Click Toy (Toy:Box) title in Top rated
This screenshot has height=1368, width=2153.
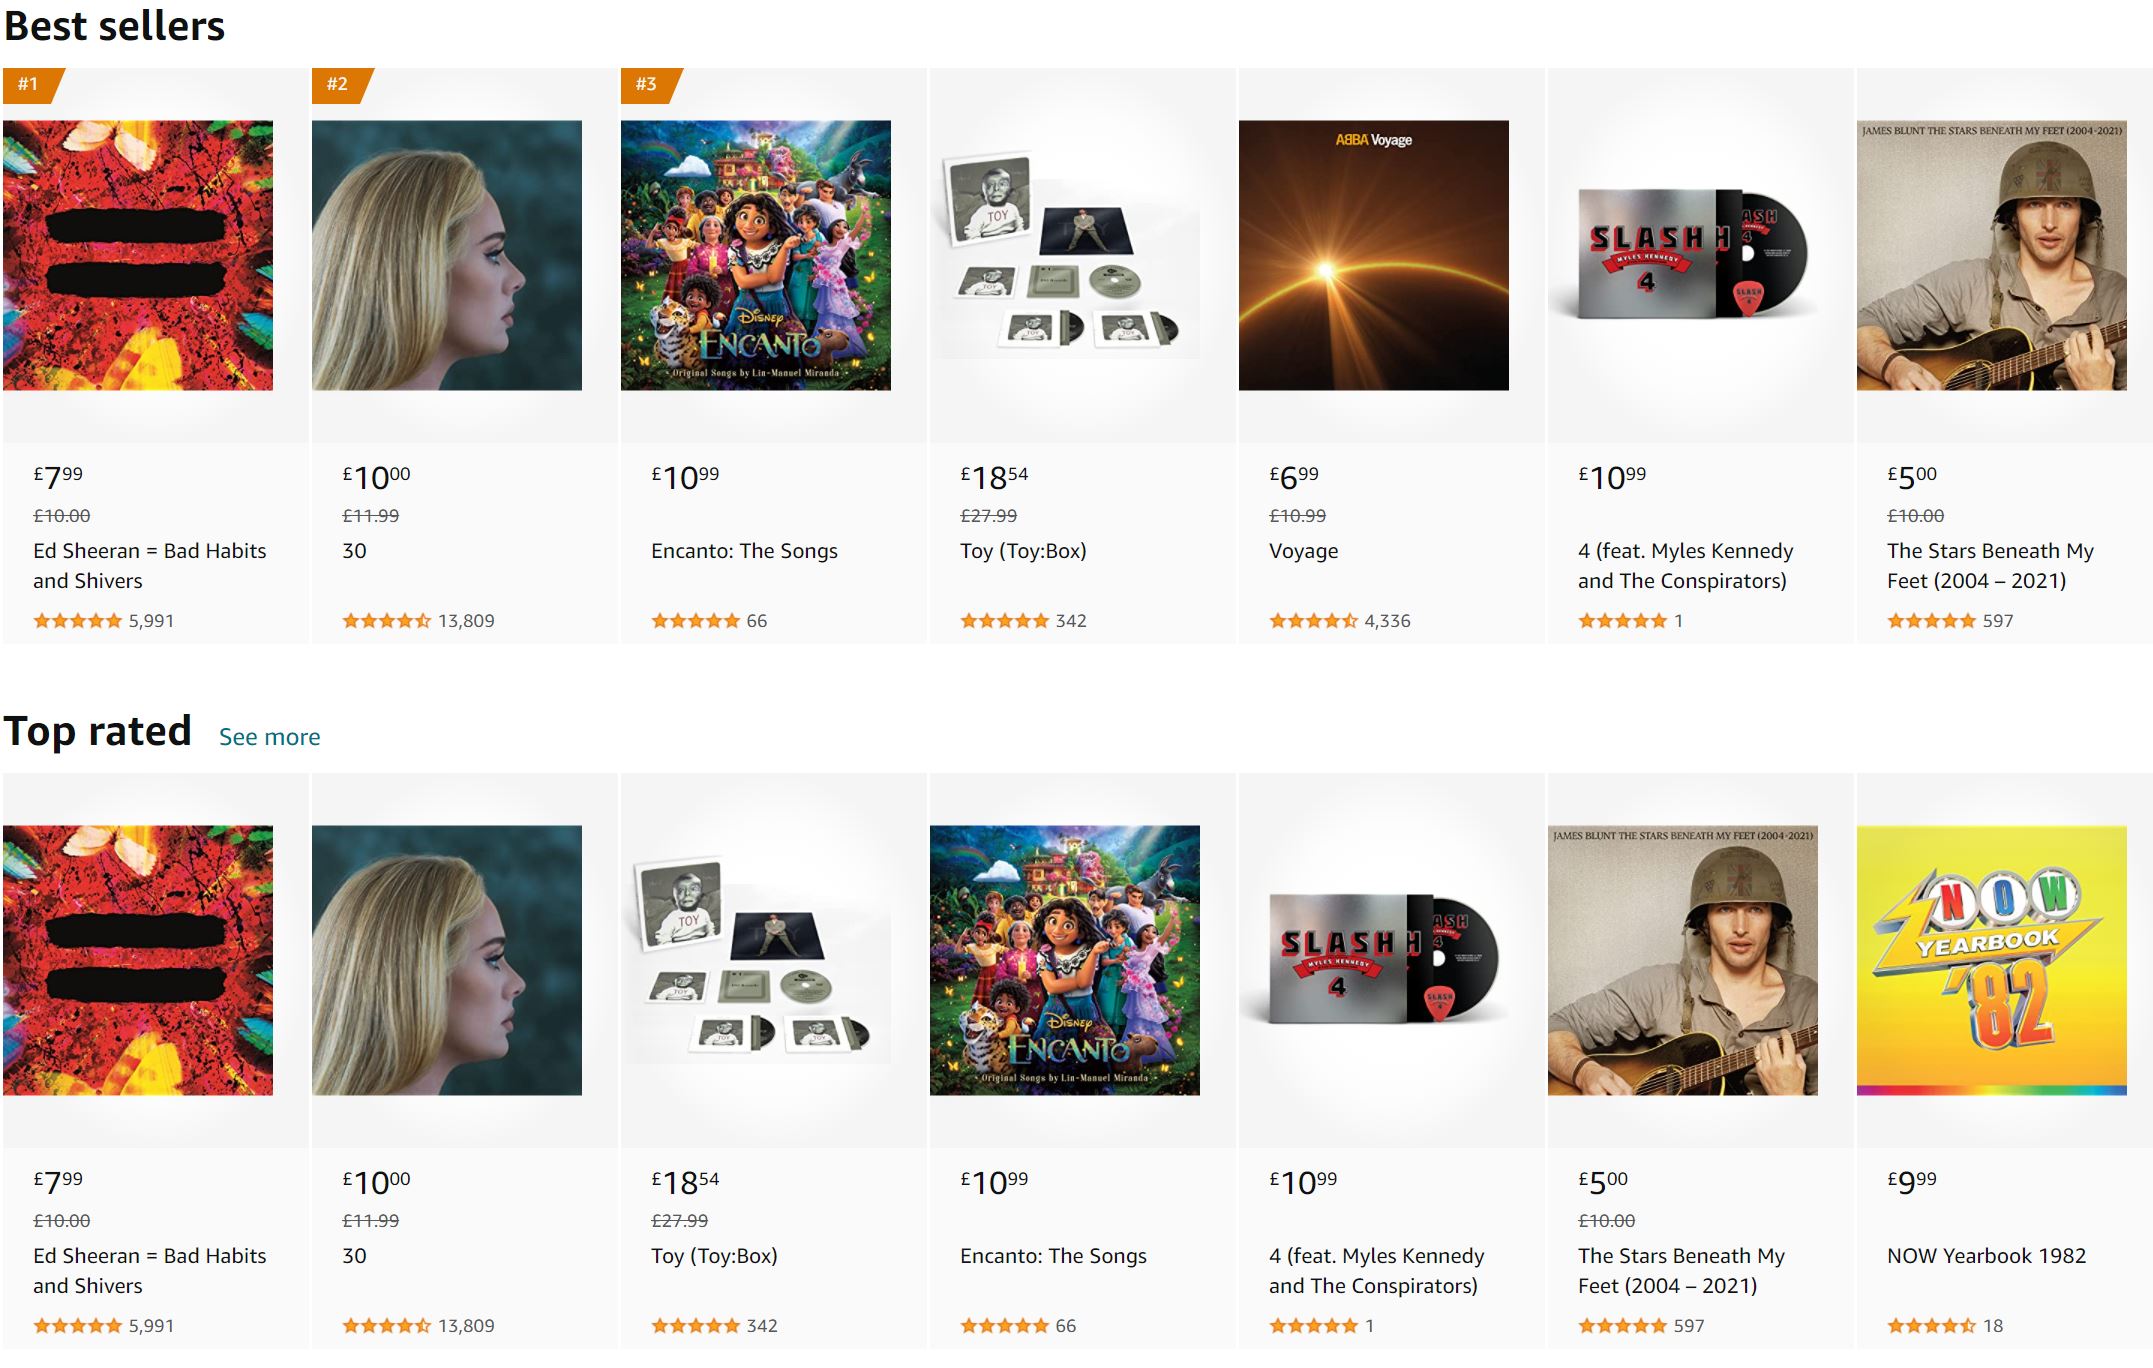click(714, 1256)
